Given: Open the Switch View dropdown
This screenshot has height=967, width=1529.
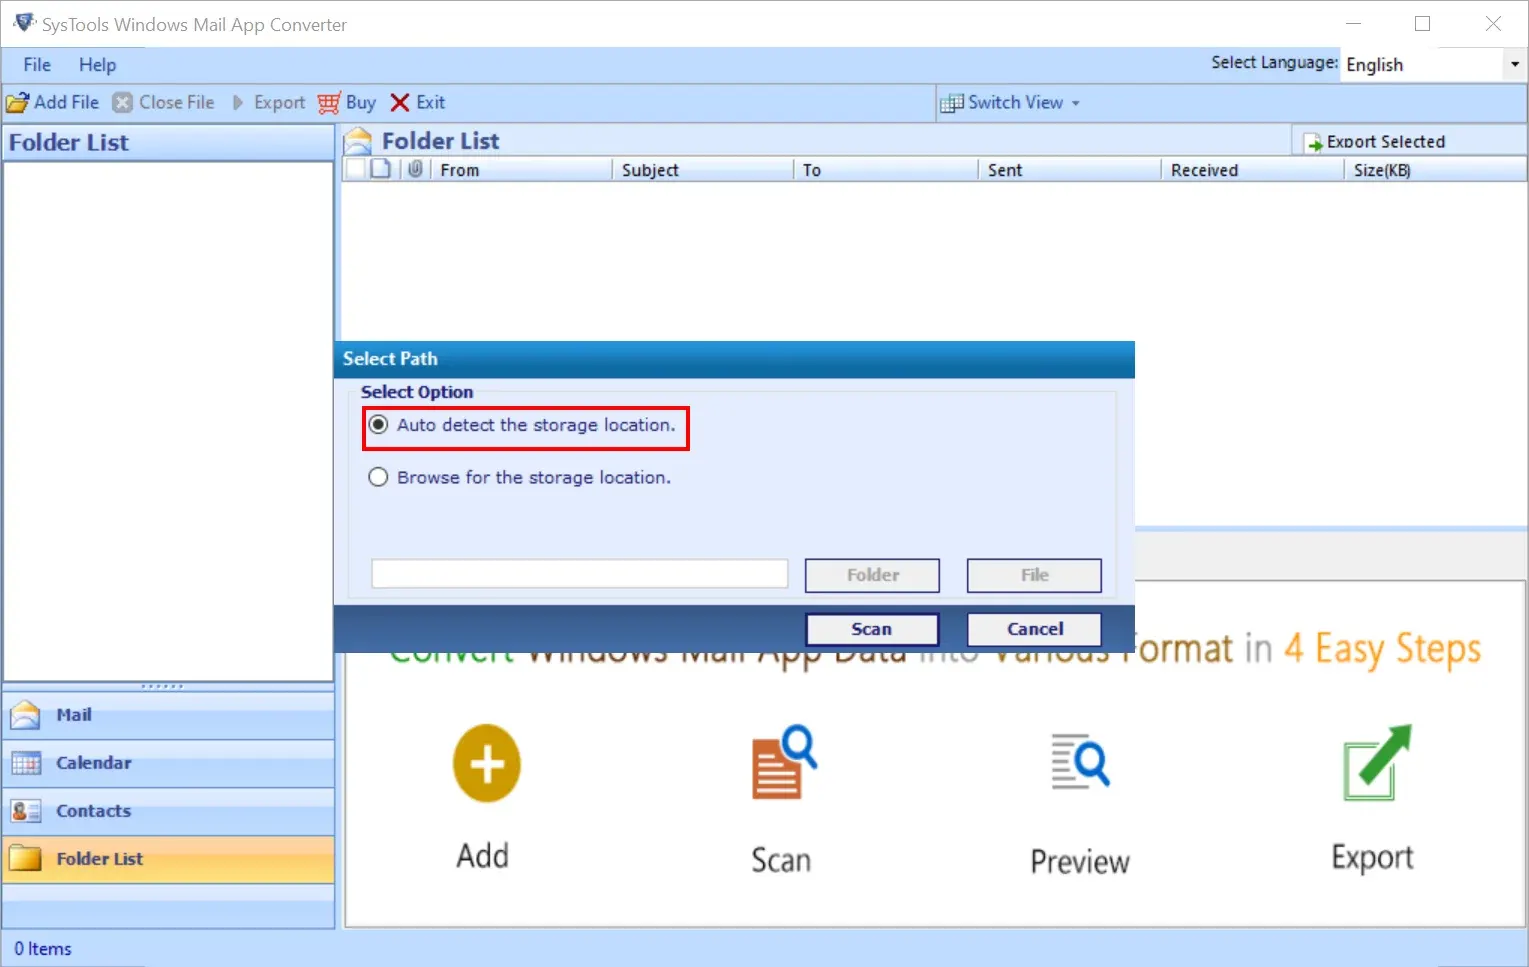Looking at the screenshot, I should tap(1012, 102).
